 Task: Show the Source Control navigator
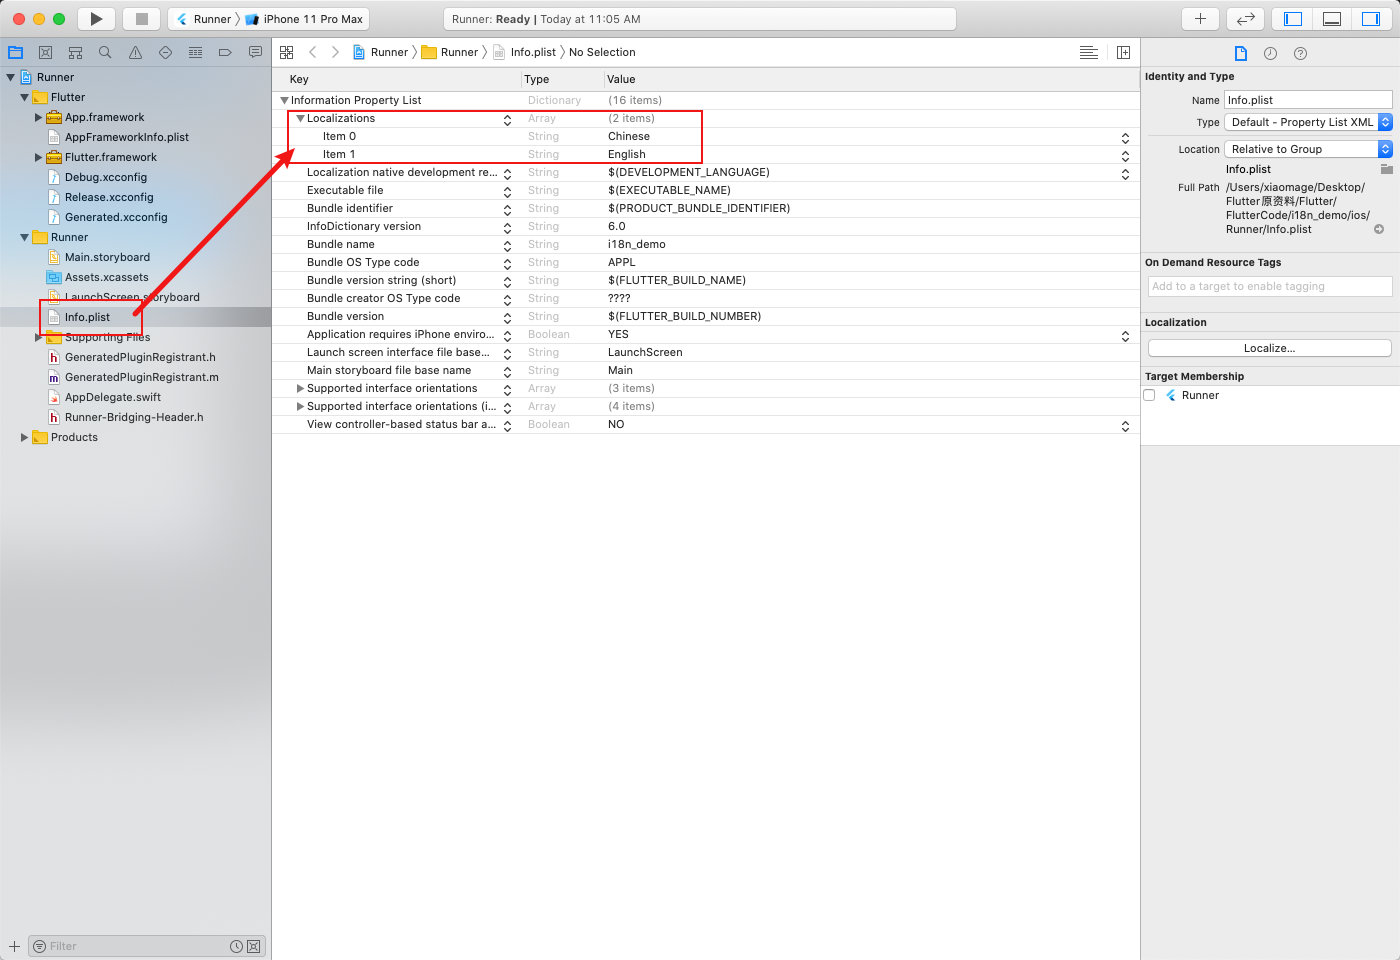pyautogui.click(x=45, y=52)
